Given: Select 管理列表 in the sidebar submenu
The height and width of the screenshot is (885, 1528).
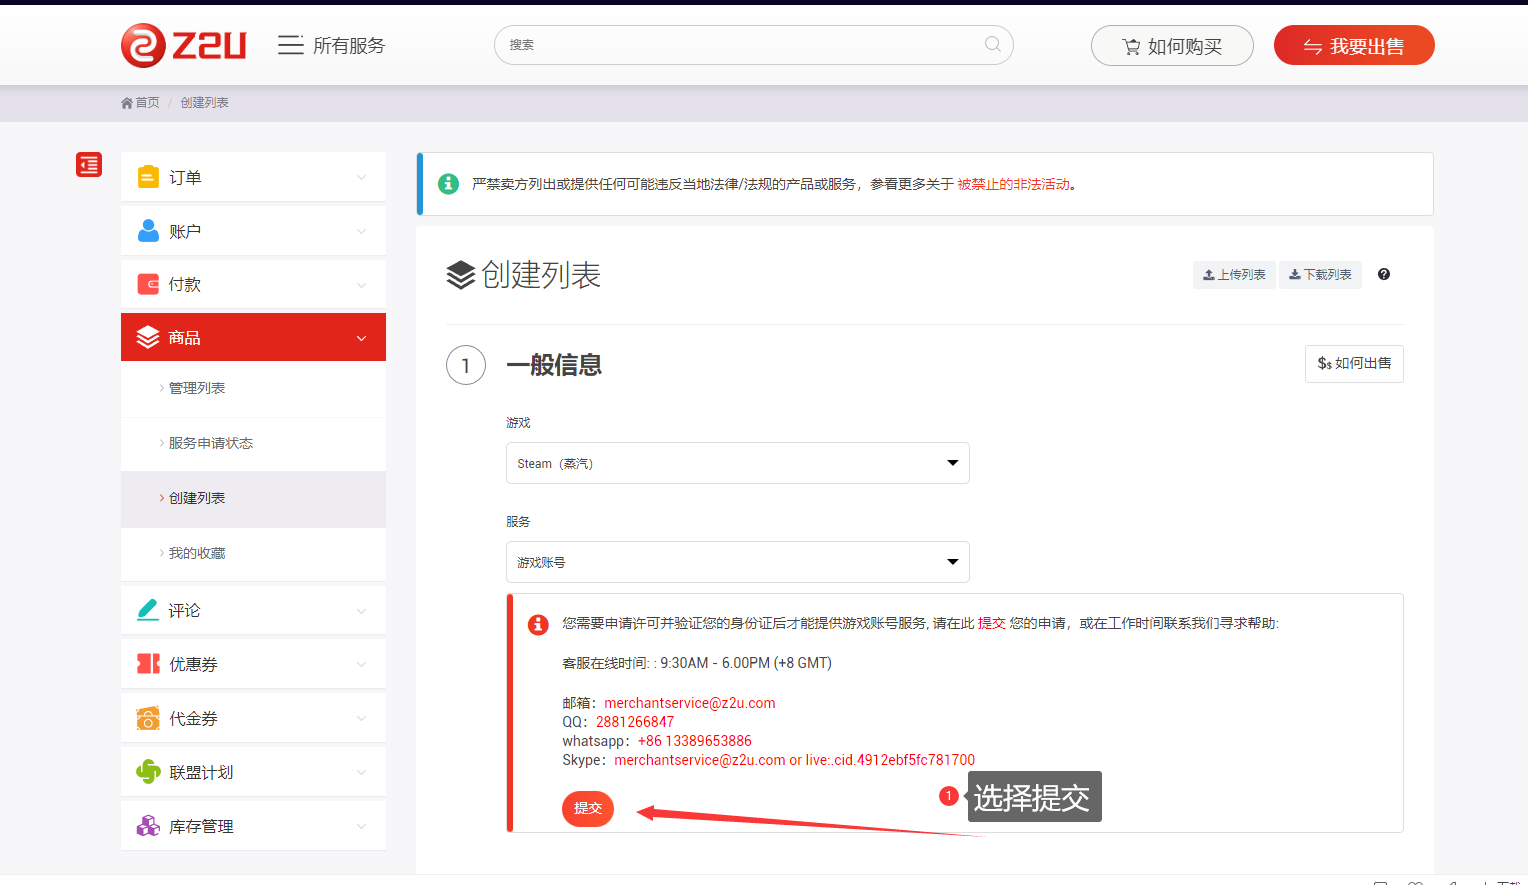Looking at the screenshot, I should (197, 388).
